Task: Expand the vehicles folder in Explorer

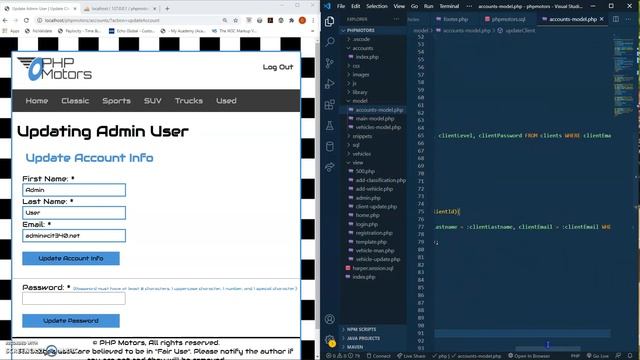Action: [361, 154]
